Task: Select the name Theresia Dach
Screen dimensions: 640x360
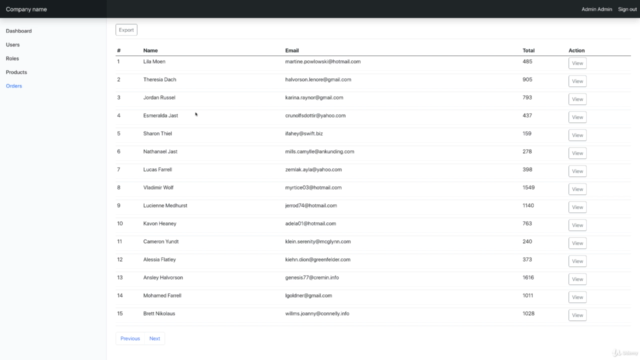Action: [x=160, y=80]
